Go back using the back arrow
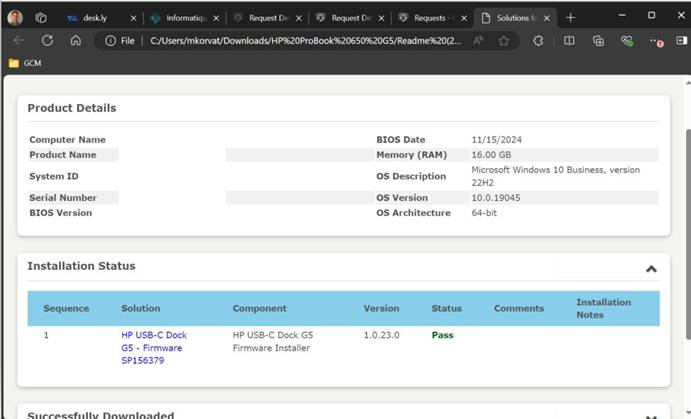This screenshot has width=691, height=419. tap(19, 41)
